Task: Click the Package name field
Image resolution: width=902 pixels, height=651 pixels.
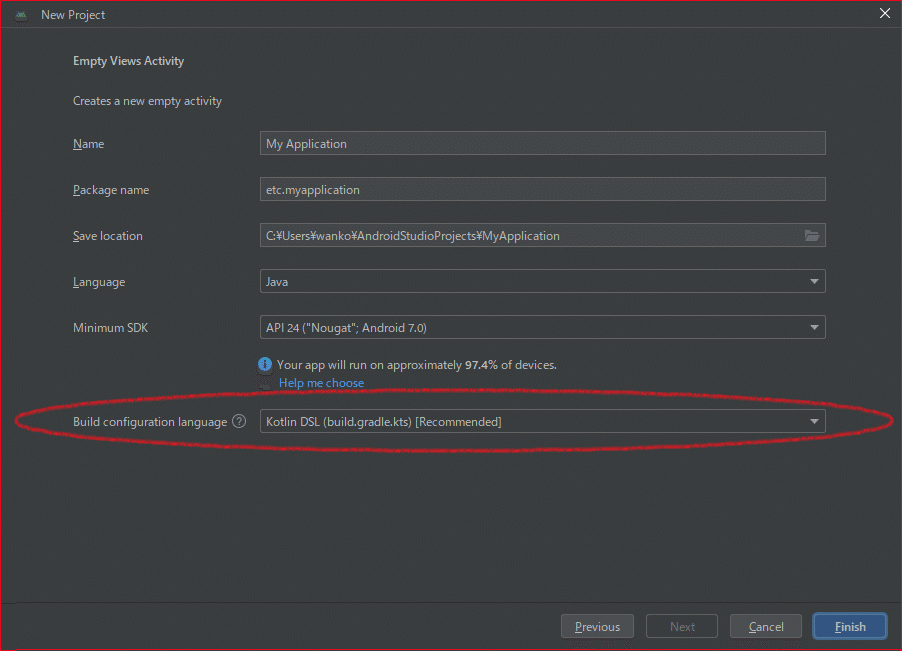Action: [x=542, y=189]
